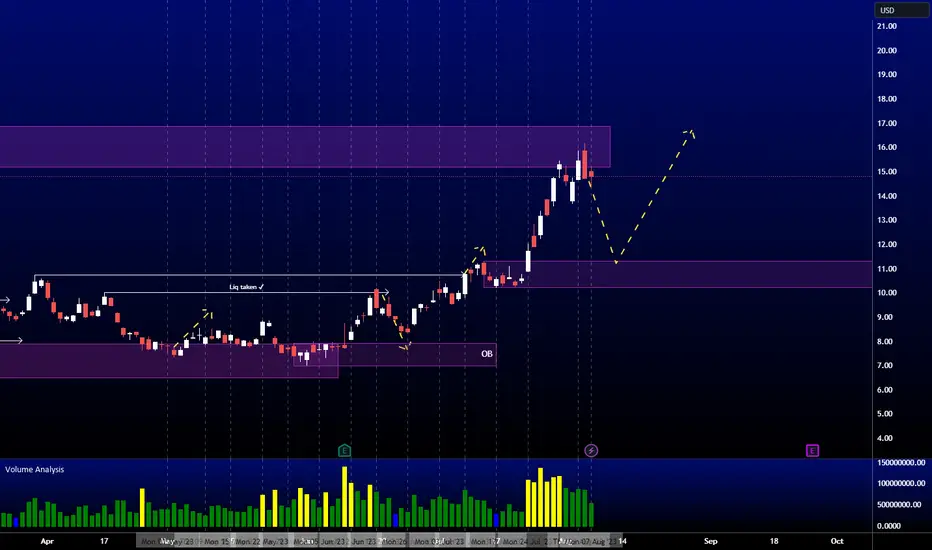Click the 17.00 price axis label
This screenshot has height=550, width=932.
click(x=887, y=123)
